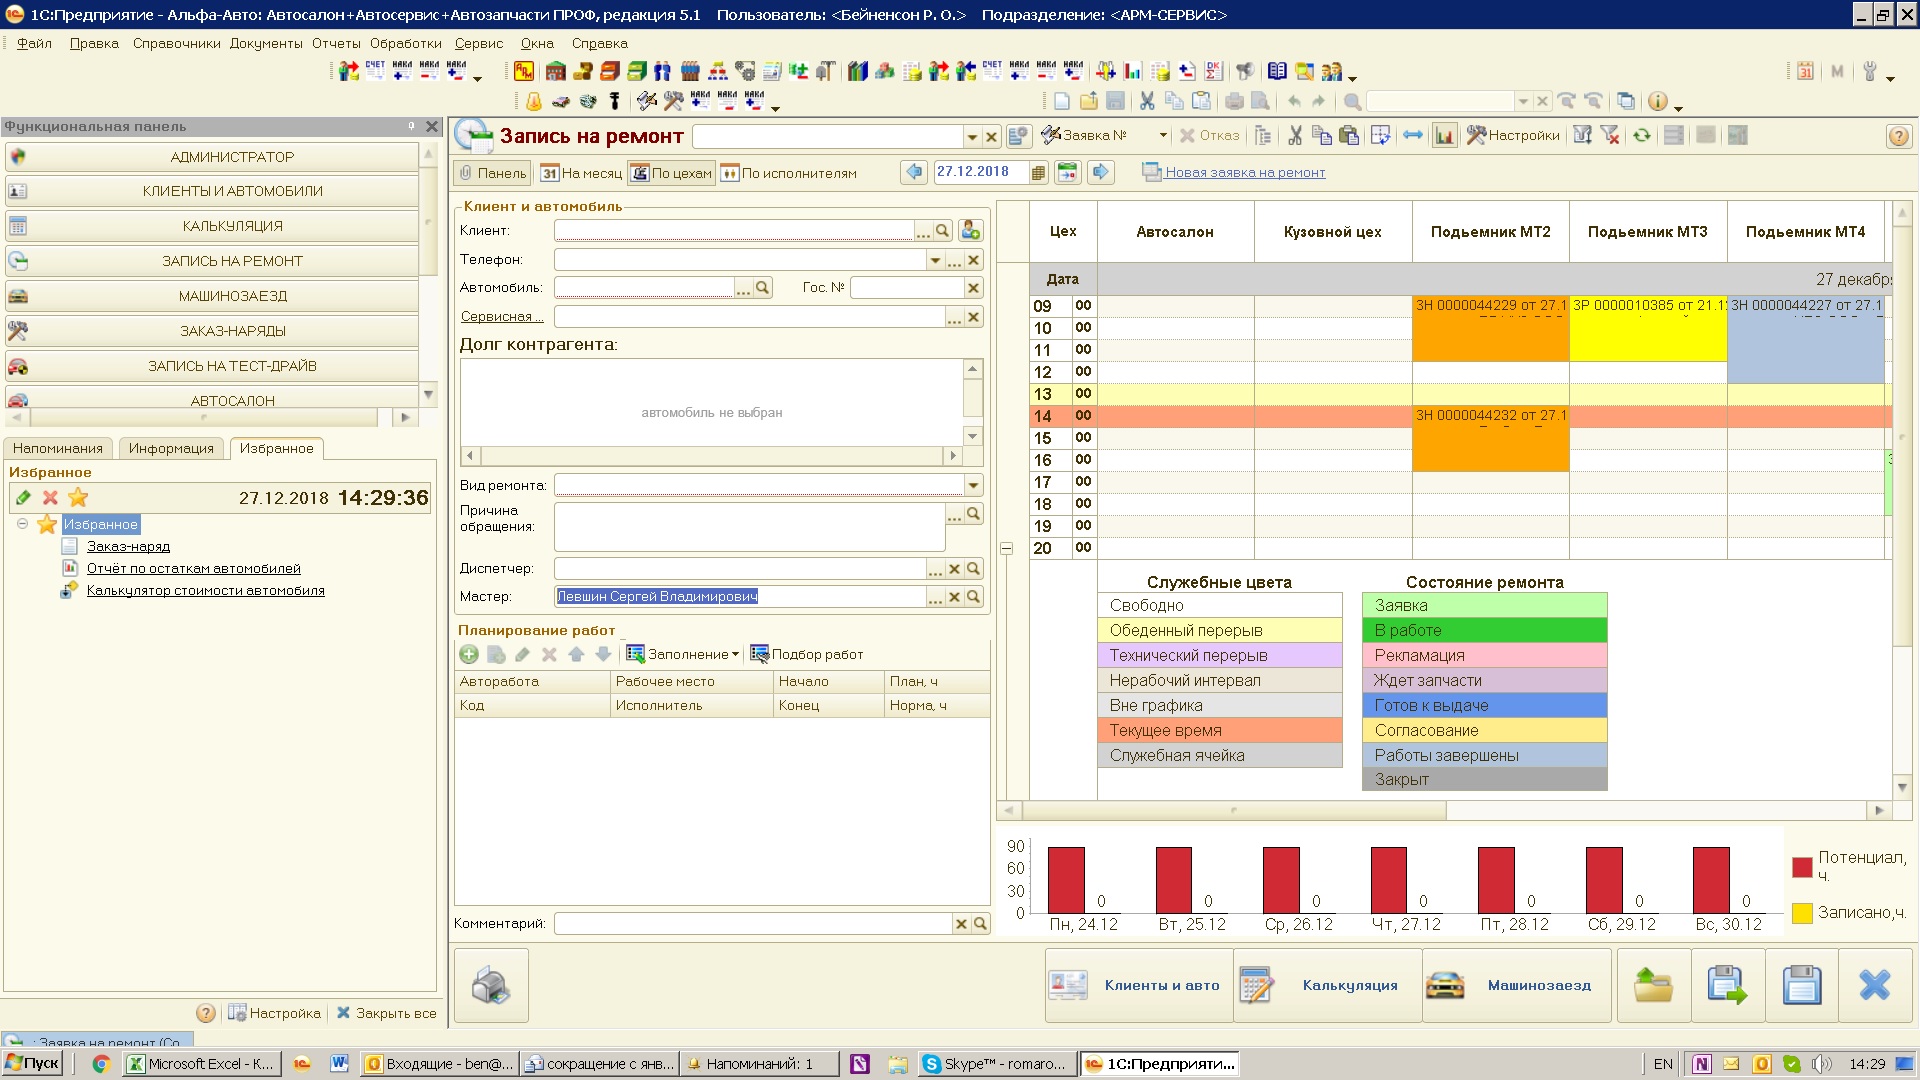This screenshot has width=1920, height=1080.
Task: Switch to the По исполнителям view
Action: click(789, 173)
